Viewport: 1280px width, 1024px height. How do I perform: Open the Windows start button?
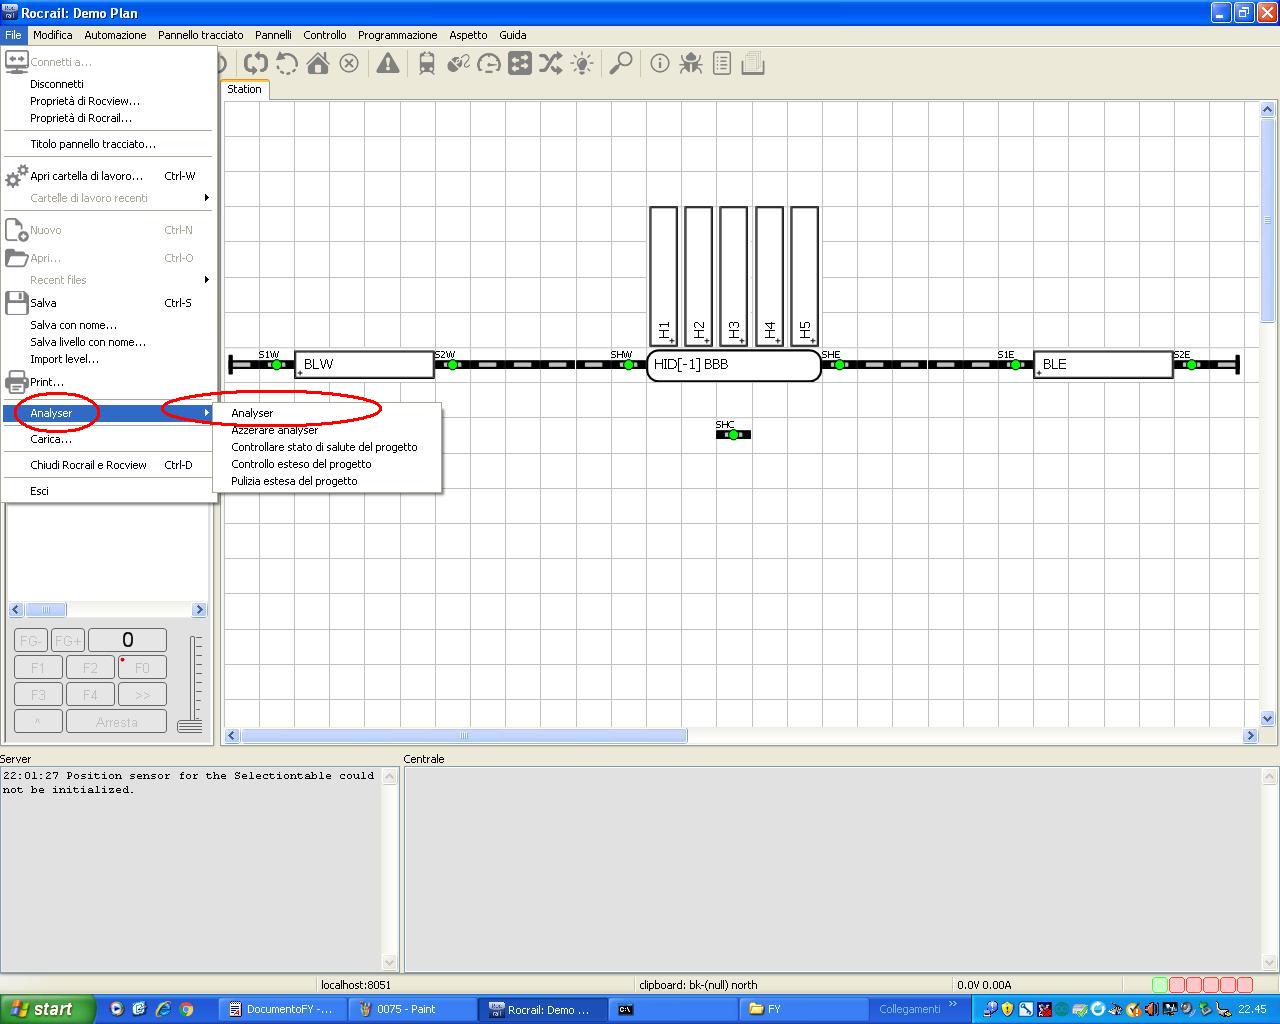click(x=47, y=1009)
